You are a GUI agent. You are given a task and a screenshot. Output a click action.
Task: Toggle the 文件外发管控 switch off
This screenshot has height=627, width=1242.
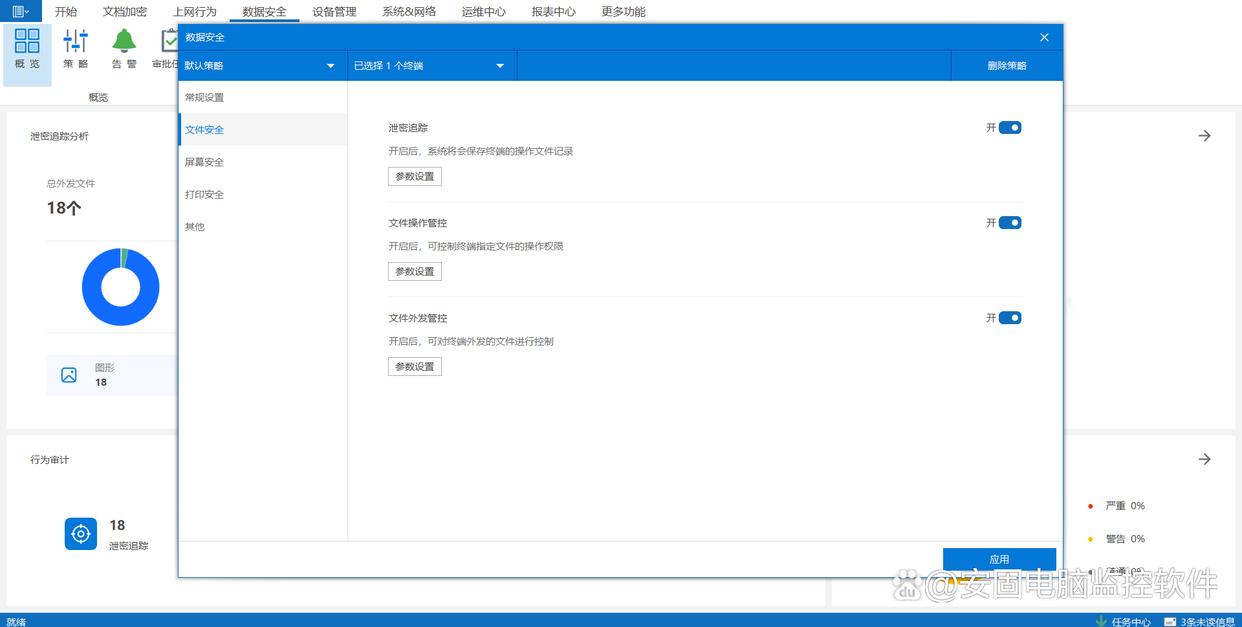(1010, 318)
